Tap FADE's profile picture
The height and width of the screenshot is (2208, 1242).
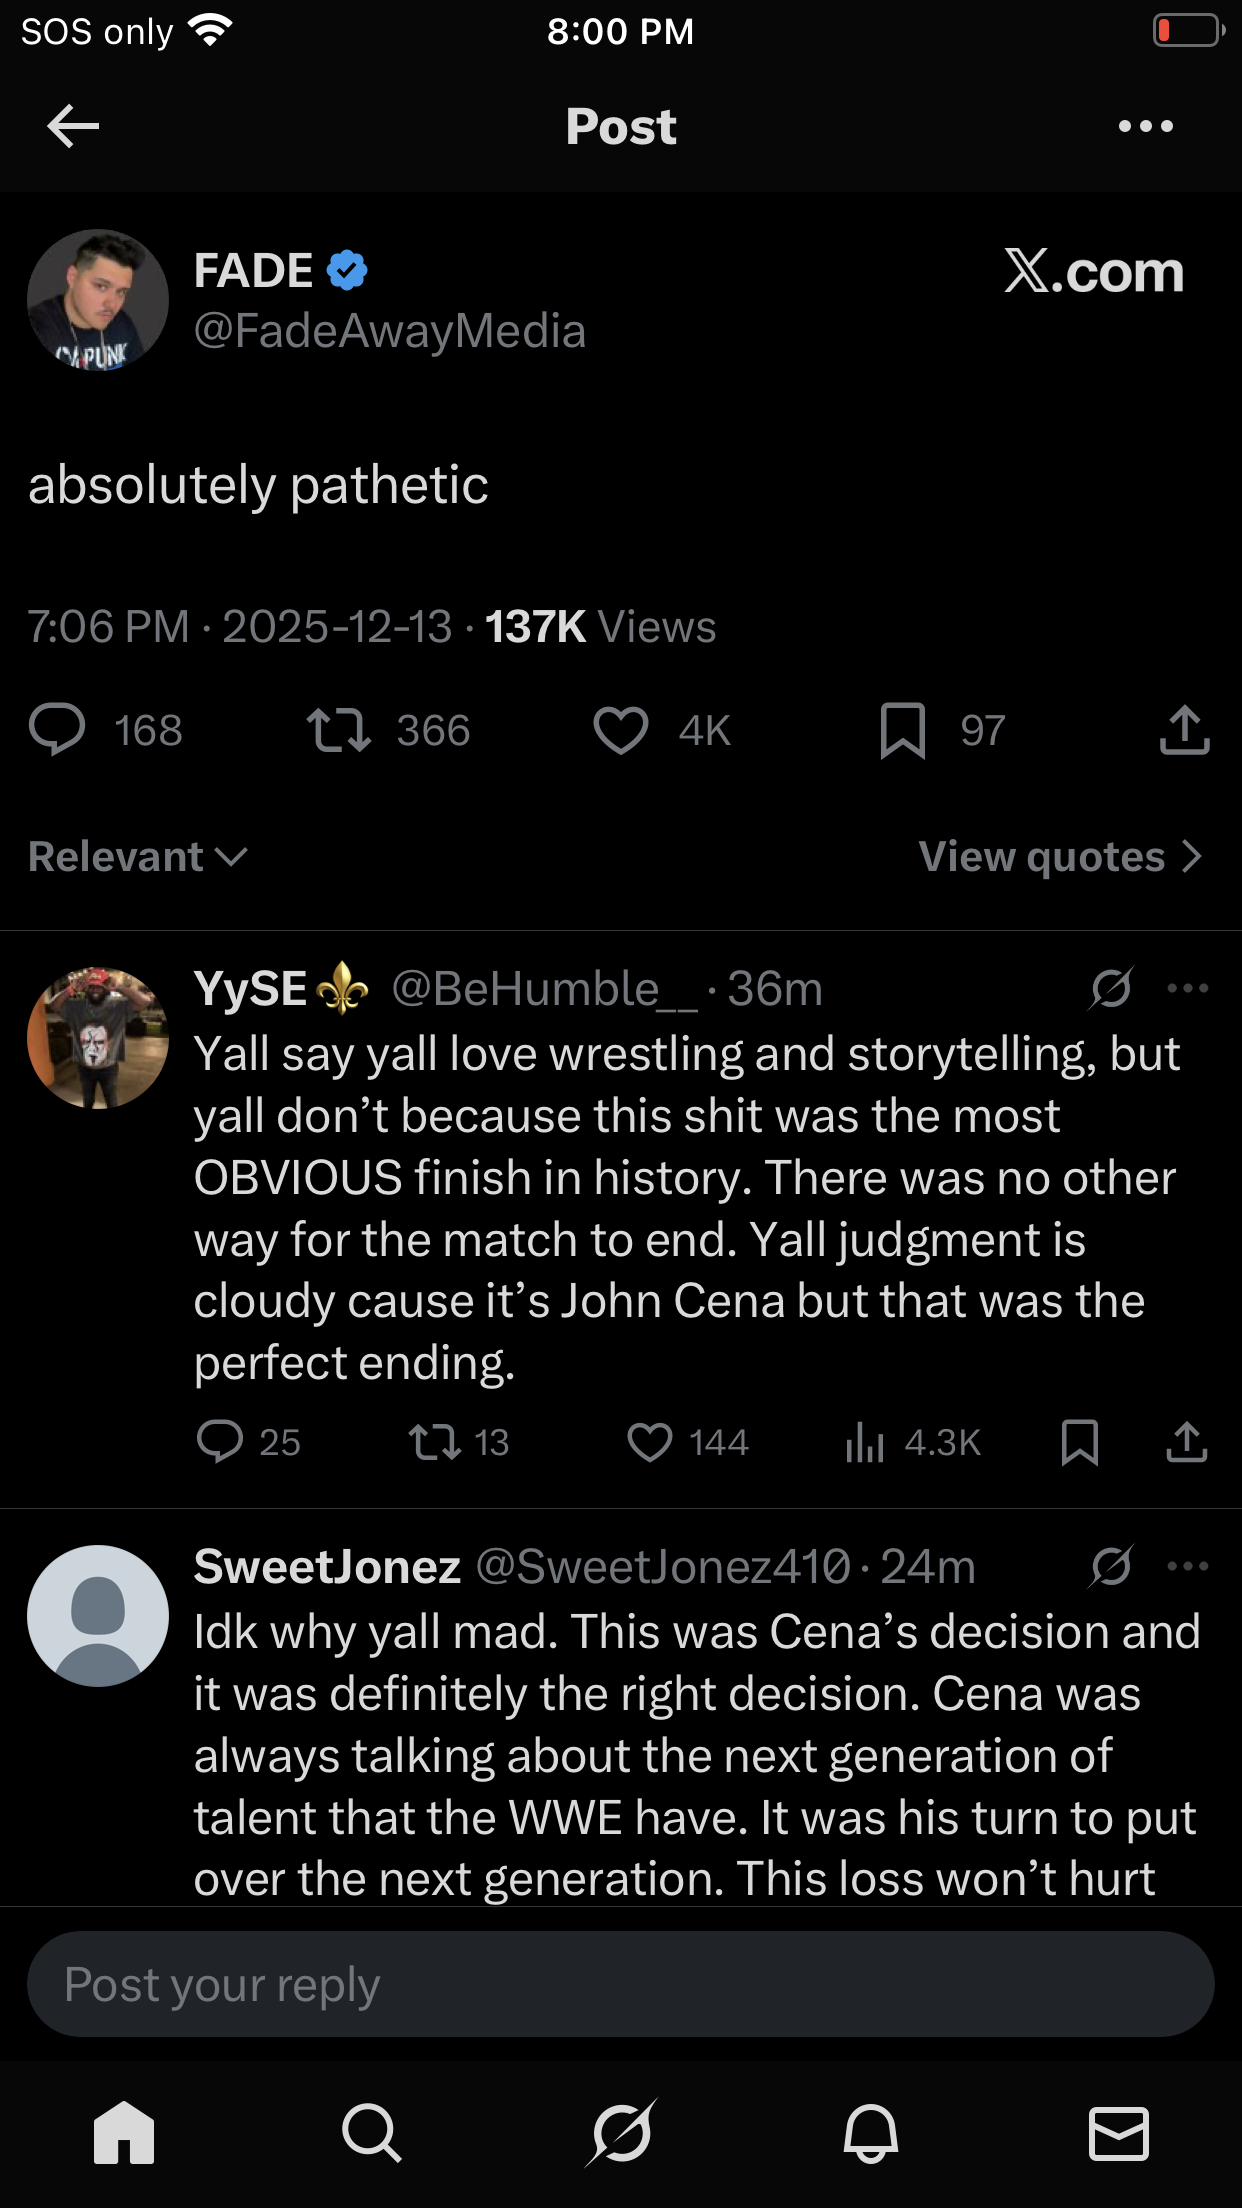click(98, 300)
